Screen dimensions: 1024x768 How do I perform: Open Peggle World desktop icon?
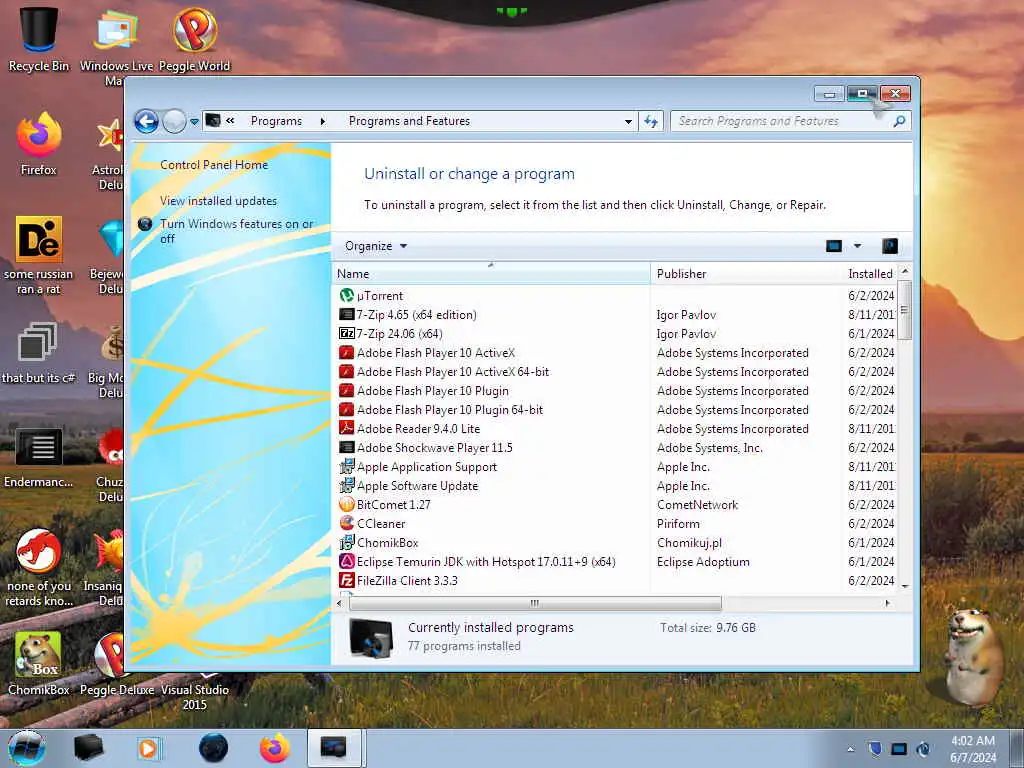pyautogui.click(x=195, y=40)
